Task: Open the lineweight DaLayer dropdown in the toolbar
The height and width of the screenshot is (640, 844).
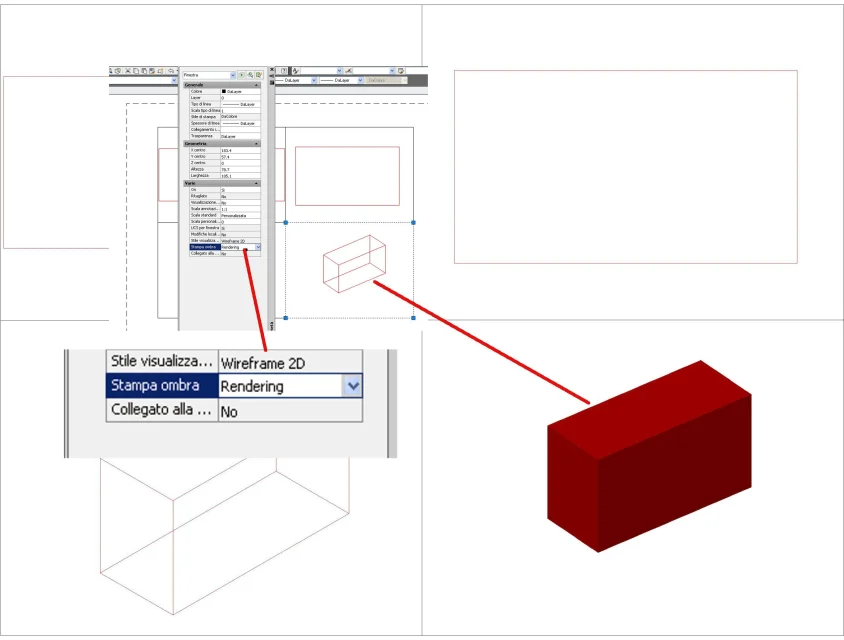Action: click(361, 80)
